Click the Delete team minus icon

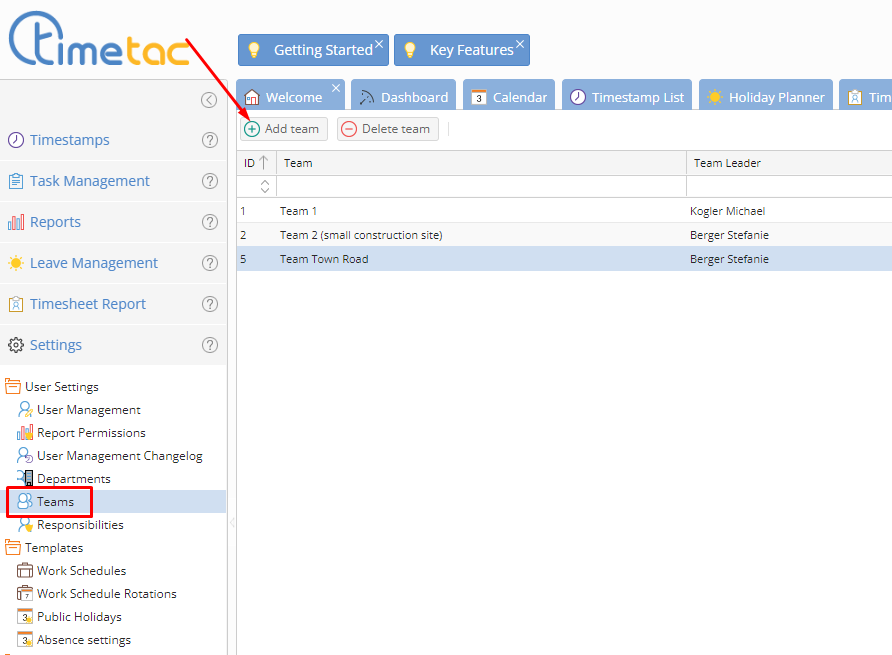[349, 129]
